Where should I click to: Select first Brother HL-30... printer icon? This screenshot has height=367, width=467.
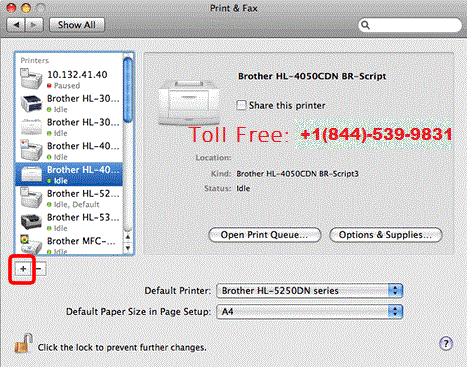pos(31,103)
